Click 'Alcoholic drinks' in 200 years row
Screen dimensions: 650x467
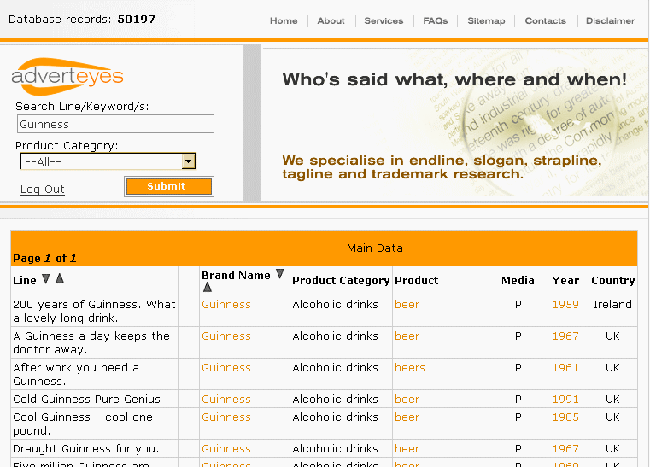335,305
